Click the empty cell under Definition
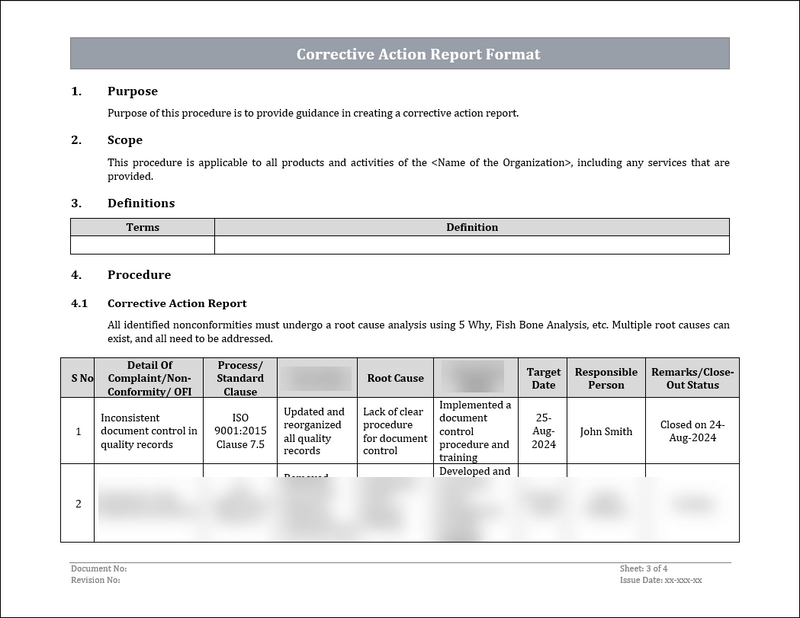This screenshot has height=618, width=800. [472, 245]
